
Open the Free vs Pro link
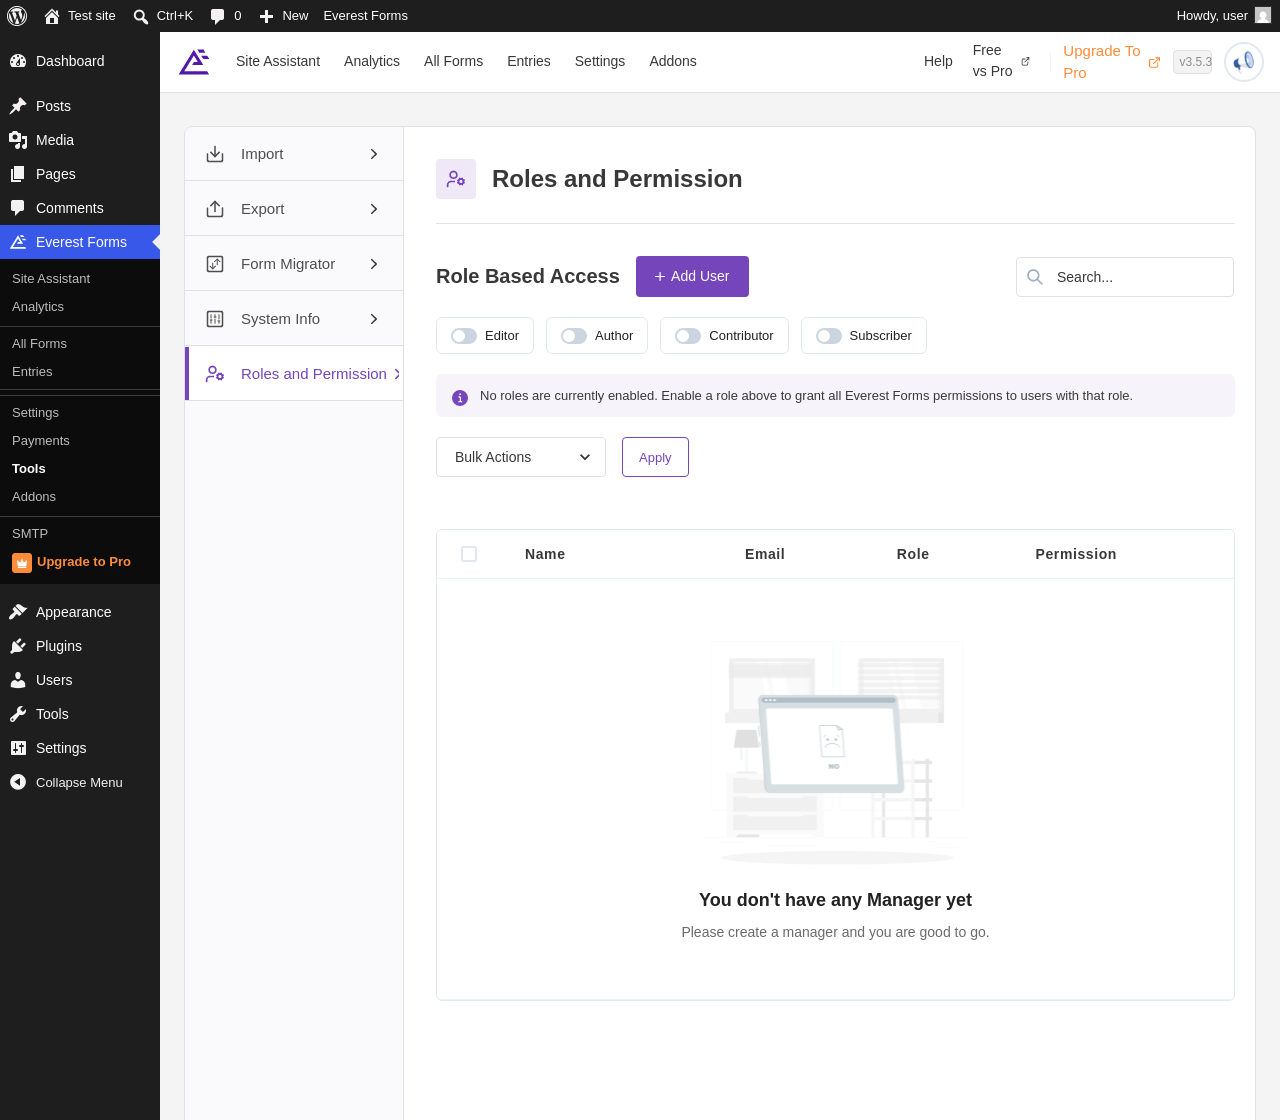(1001, 61)
